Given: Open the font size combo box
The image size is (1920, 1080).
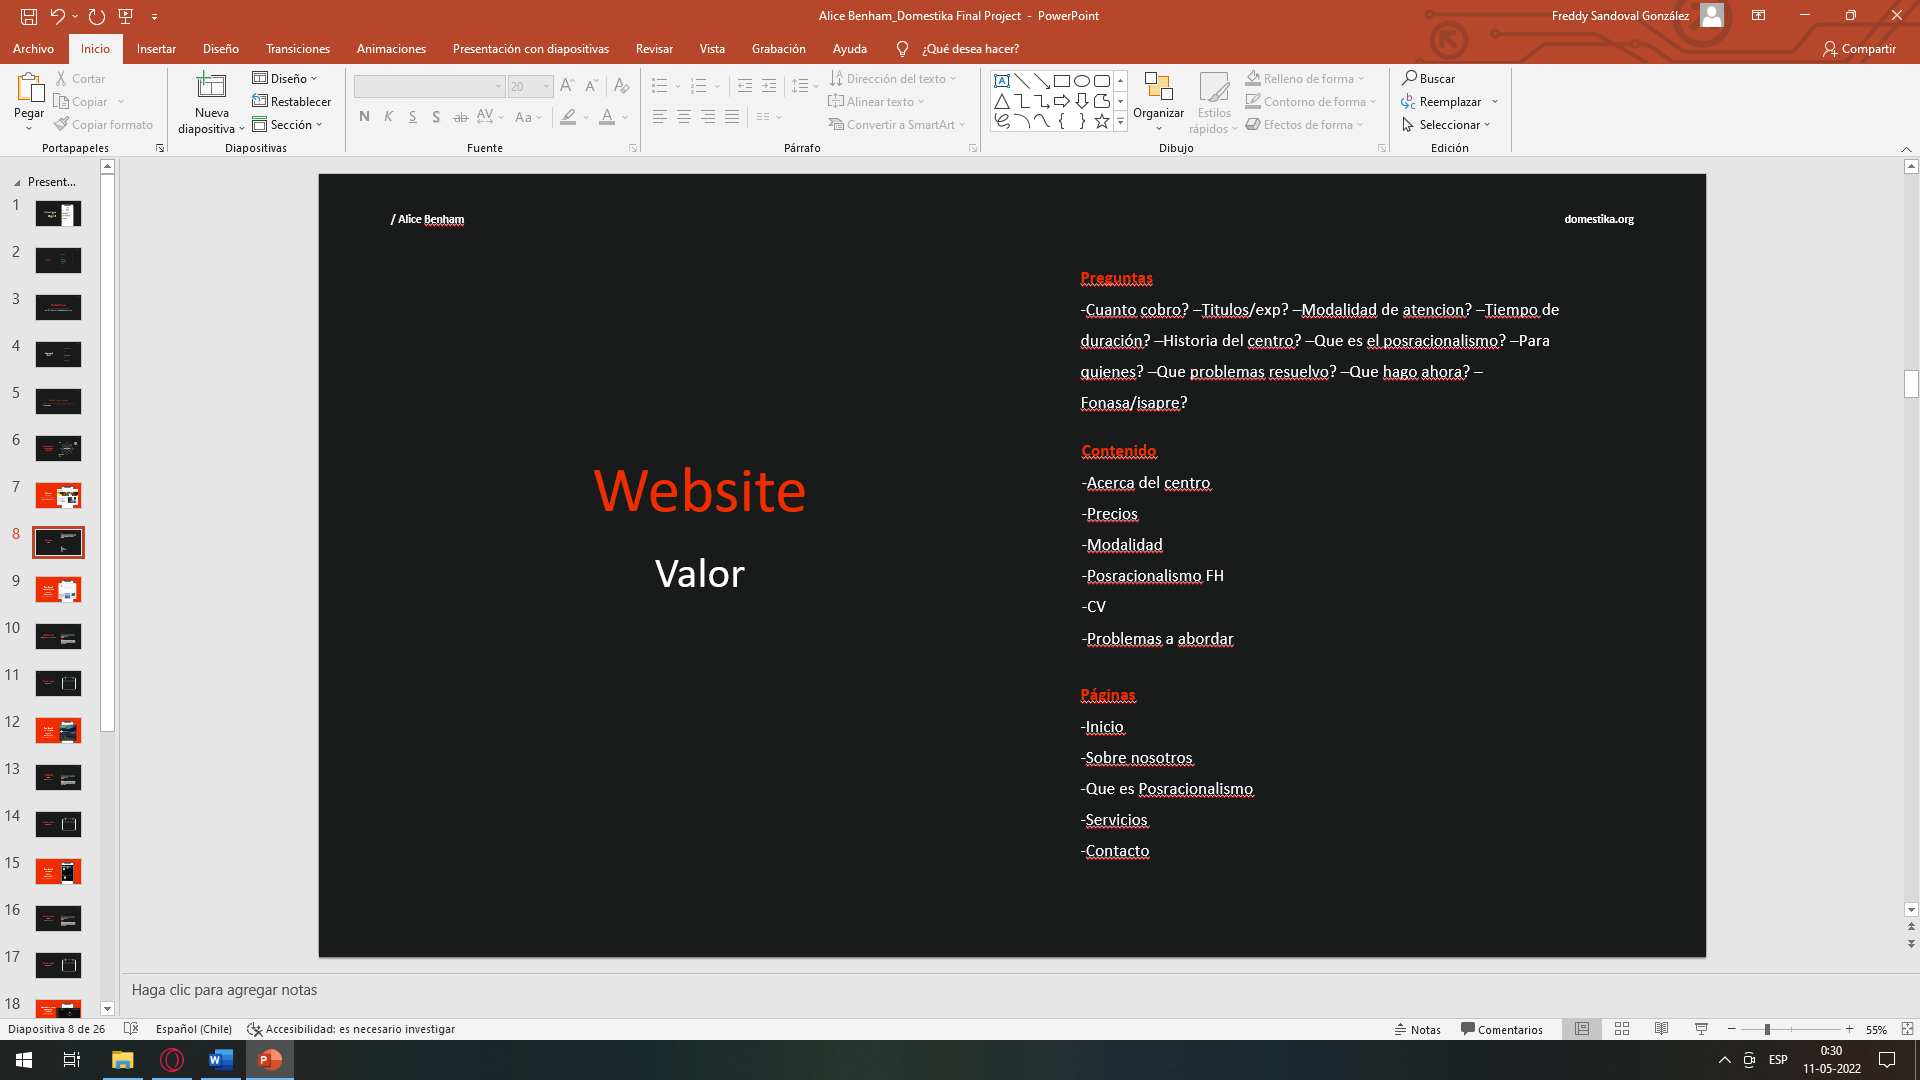Looking at the screenshot, I should click(530, 87).
